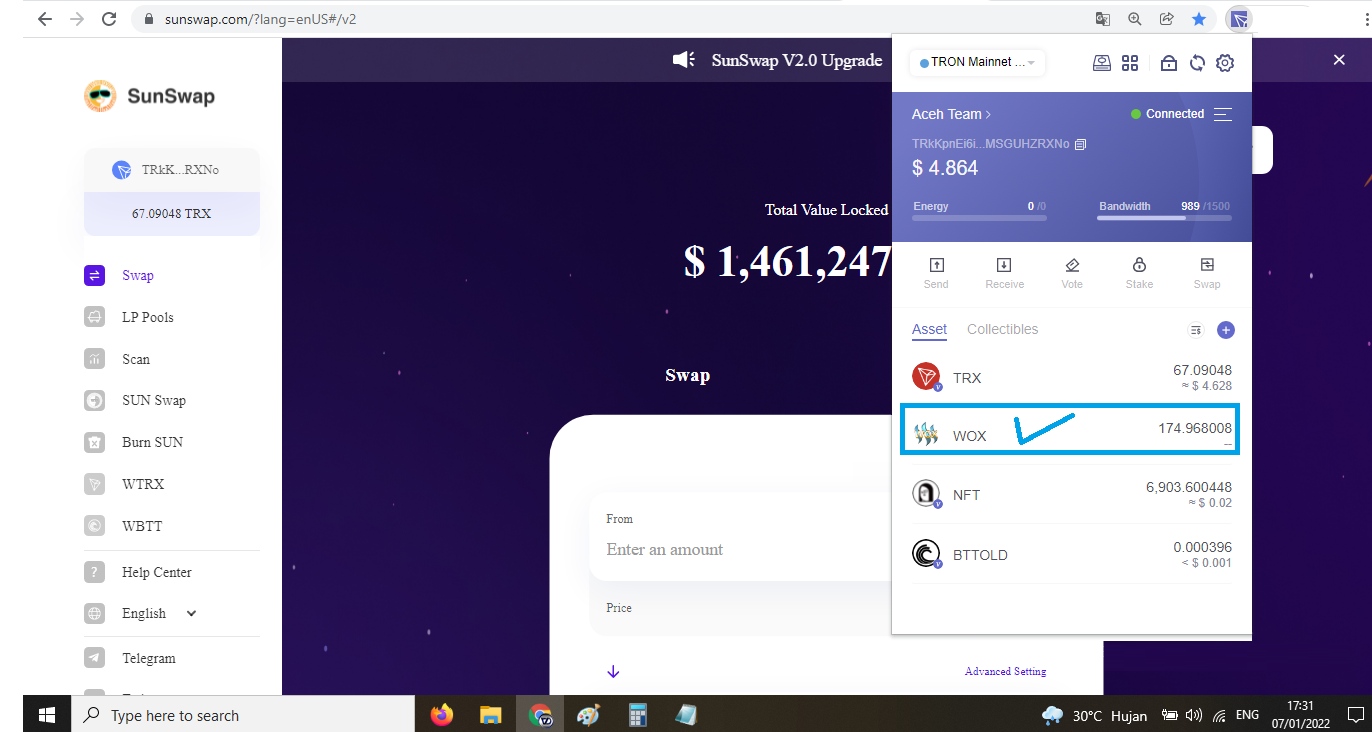Refresh wallet data with the sync icon

point(1197,63)
